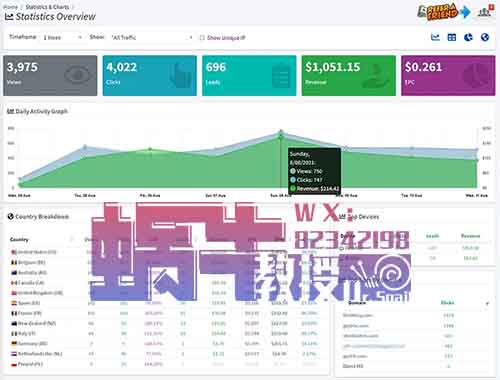This screenshot has height=380, width=500.
Task: Sort domains by Clicks column header
Action: (447, 303)
